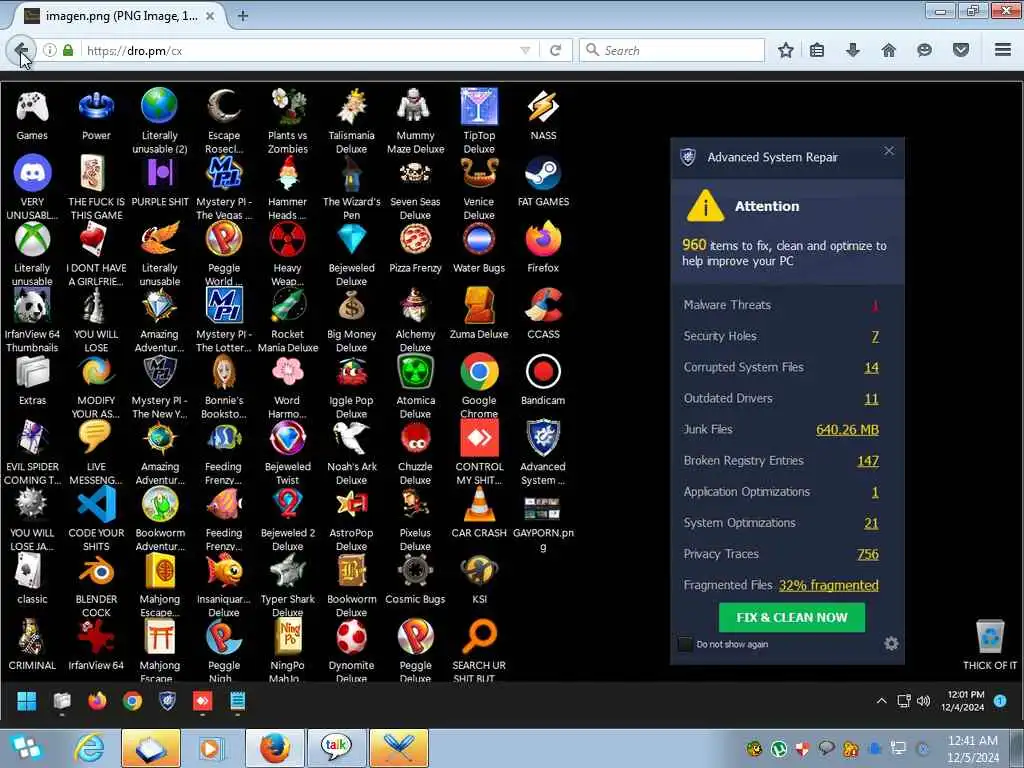The height and width of the screenshot is (768, 1024).
Task: Open Advanced System Repair settings gear
Action: (891, 644)
